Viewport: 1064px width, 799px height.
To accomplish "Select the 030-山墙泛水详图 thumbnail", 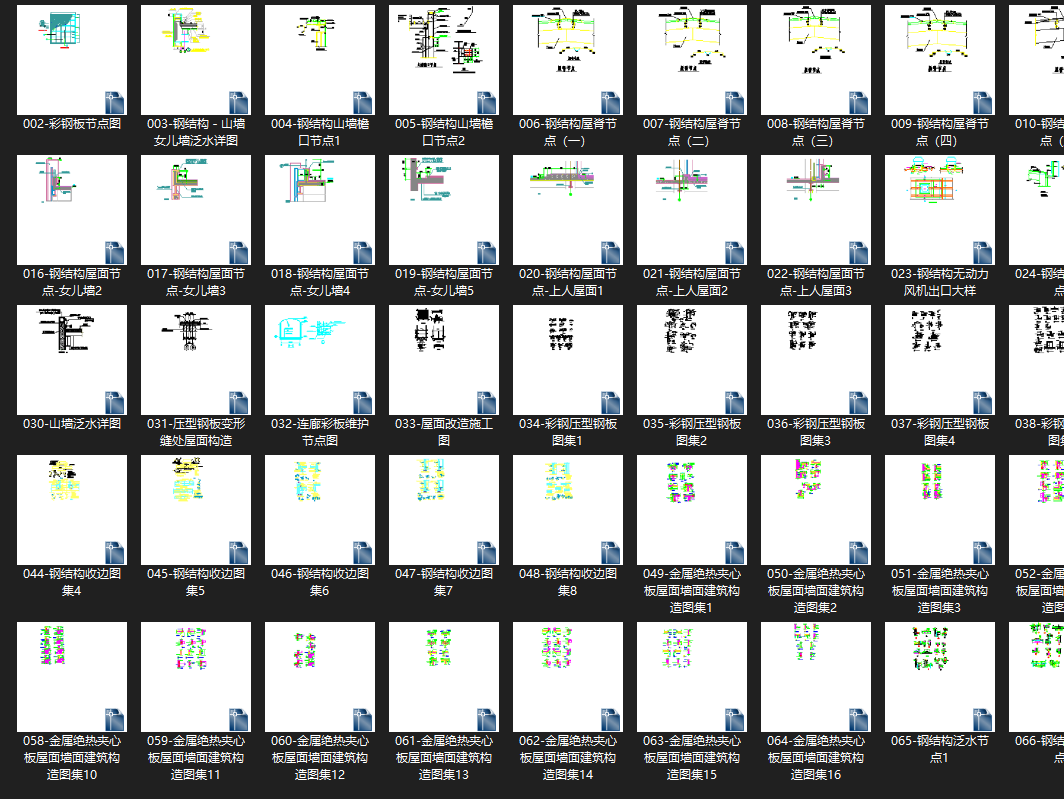I will pyautogui.click(x=72, y=360).
